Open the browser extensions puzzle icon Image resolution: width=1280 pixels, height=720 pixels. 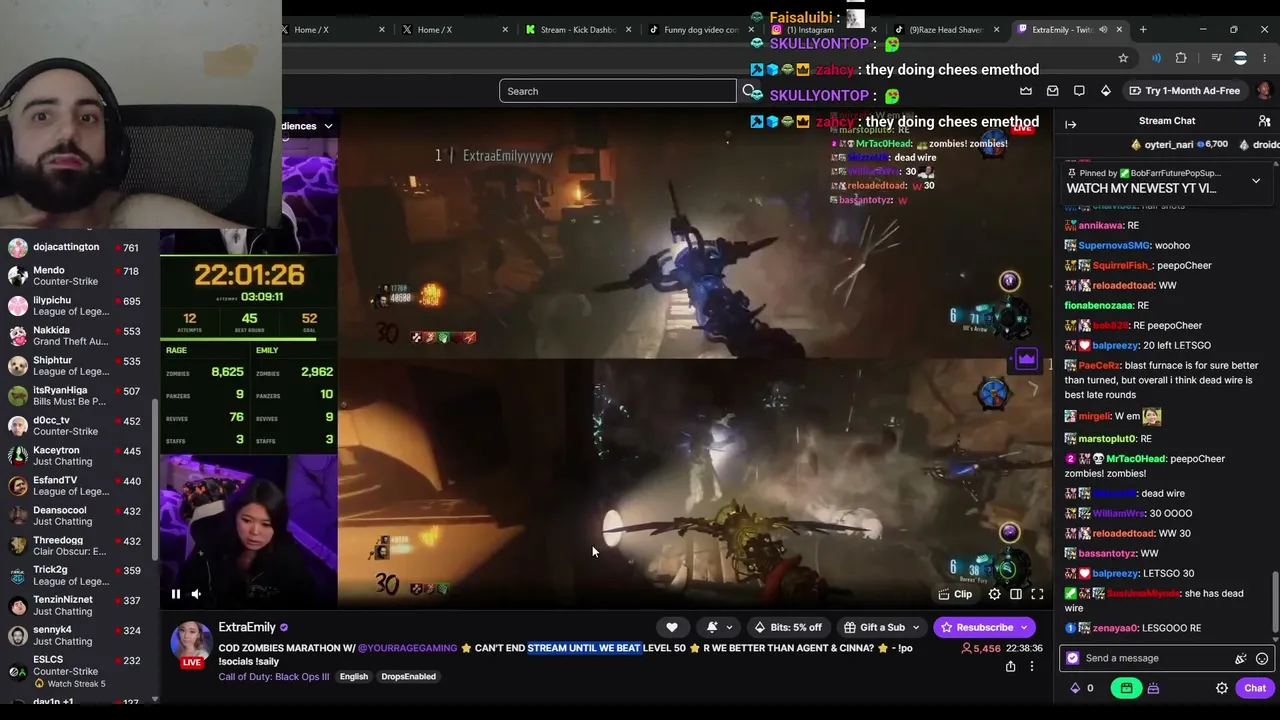1181,58
